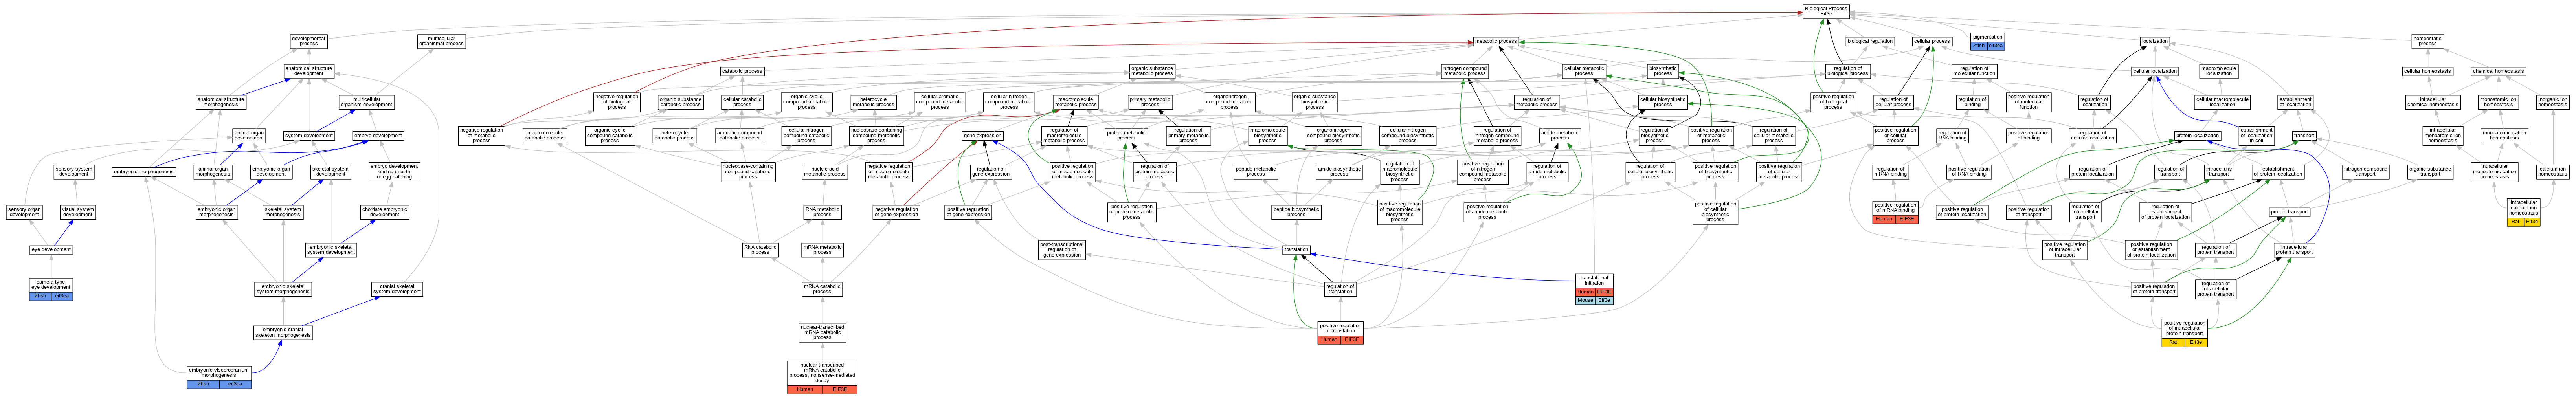Screen dimensions: 2576x398
Task: Select the peptide biosynthetic process node
Action: pyautogui.click(x=1296, y=212)
